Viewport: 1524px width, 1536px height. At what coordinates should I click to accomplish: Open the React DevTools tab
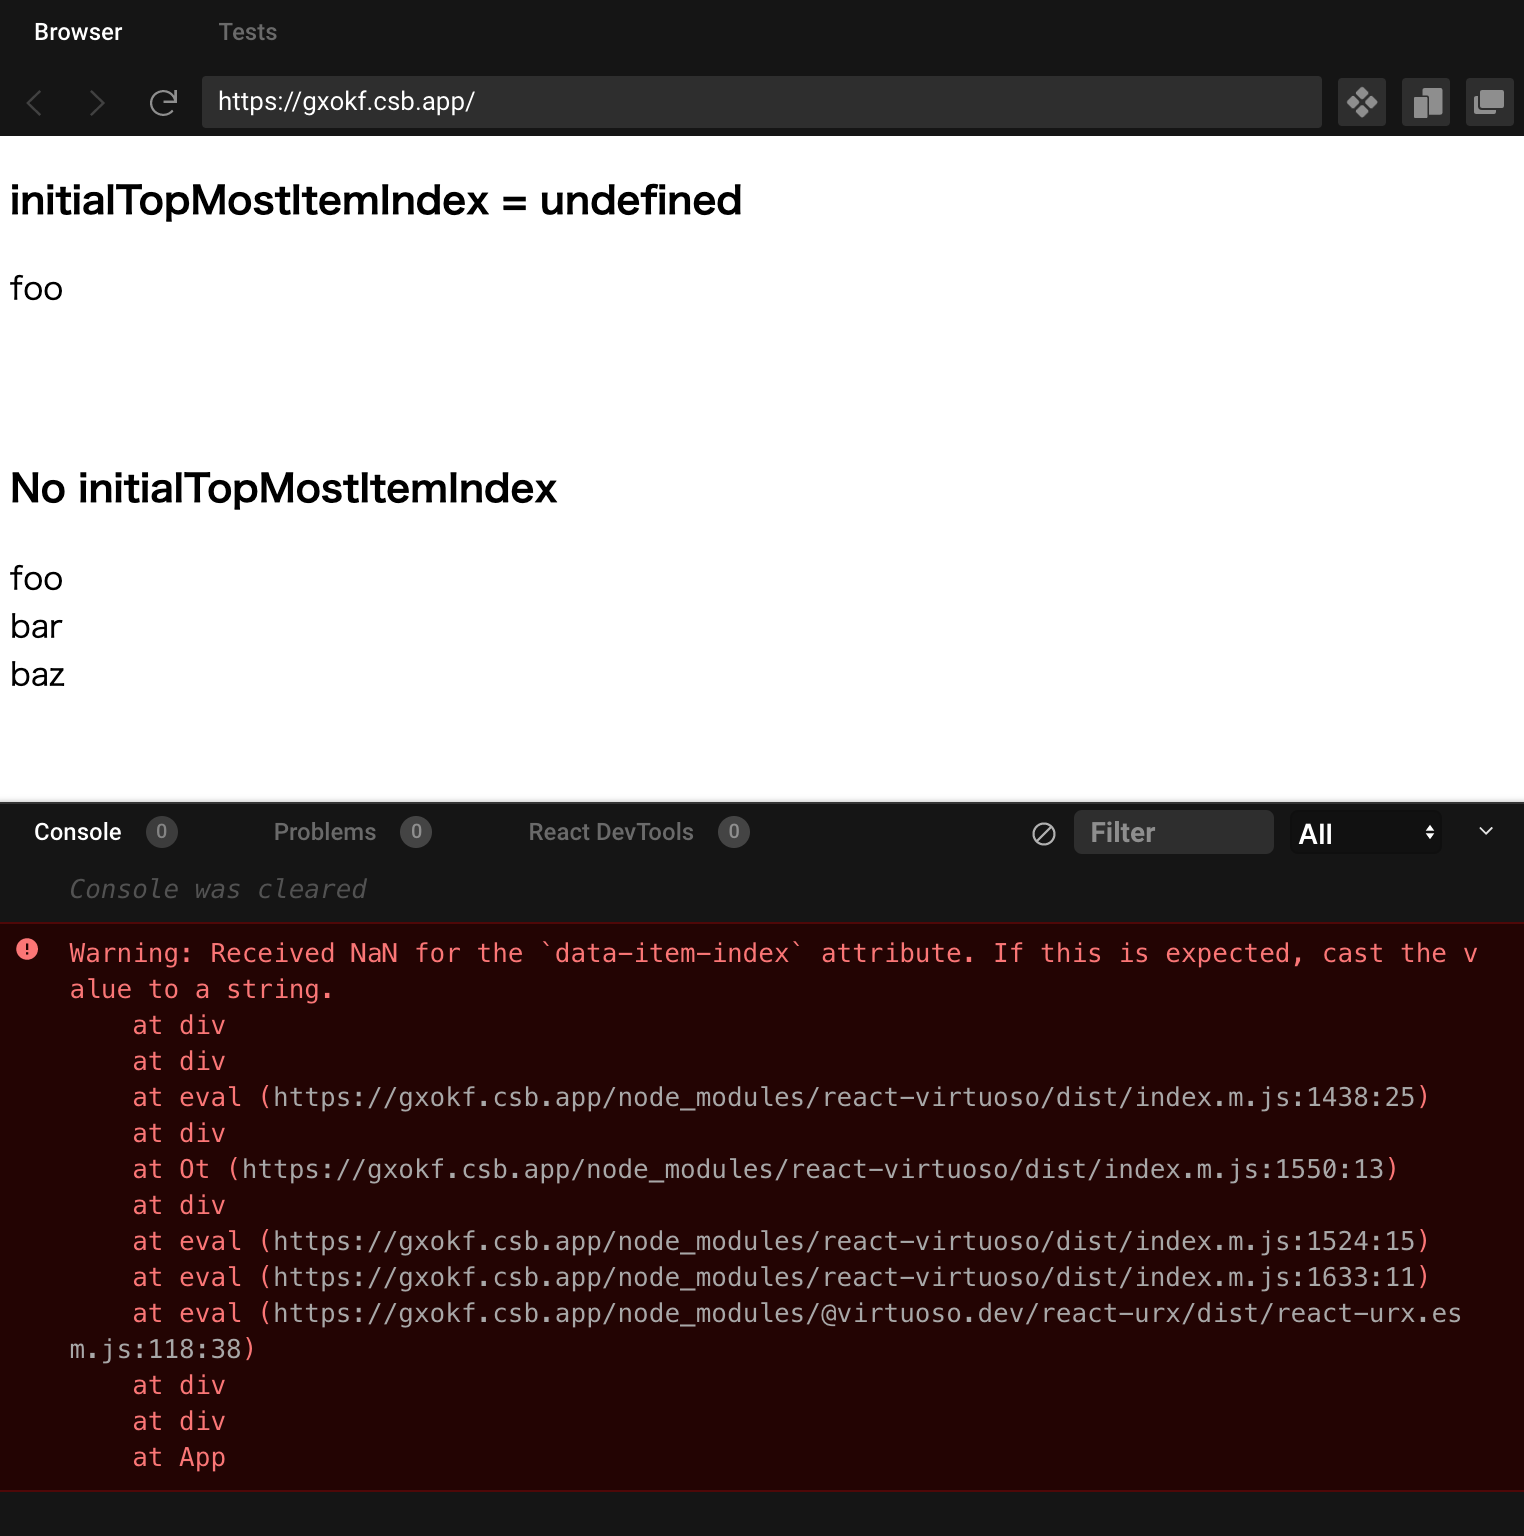pos(610,831)
